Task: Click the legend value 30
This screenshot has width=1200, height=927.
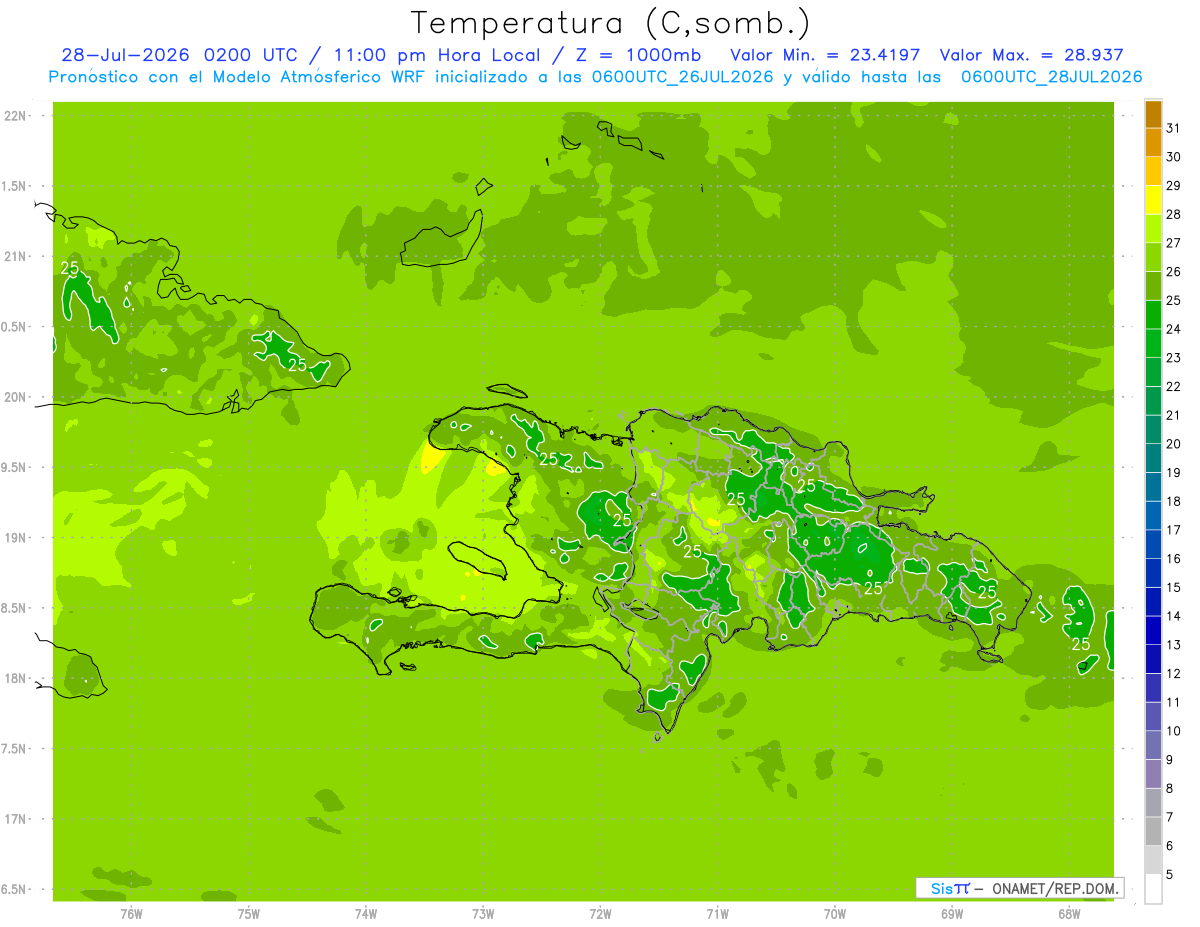Action: [x=1173, y=157]
